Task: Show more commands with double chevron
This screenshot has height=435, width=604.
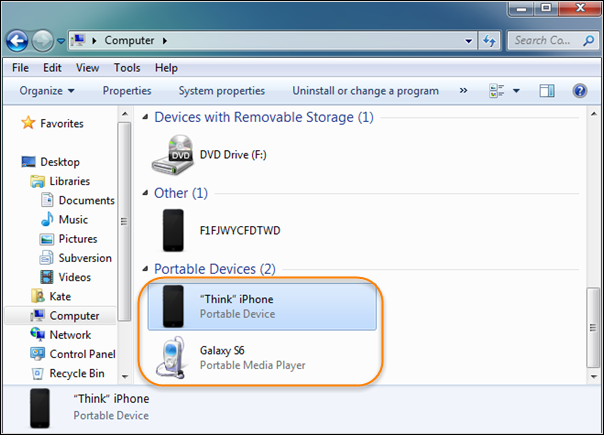Action: (x=463, y=91)
